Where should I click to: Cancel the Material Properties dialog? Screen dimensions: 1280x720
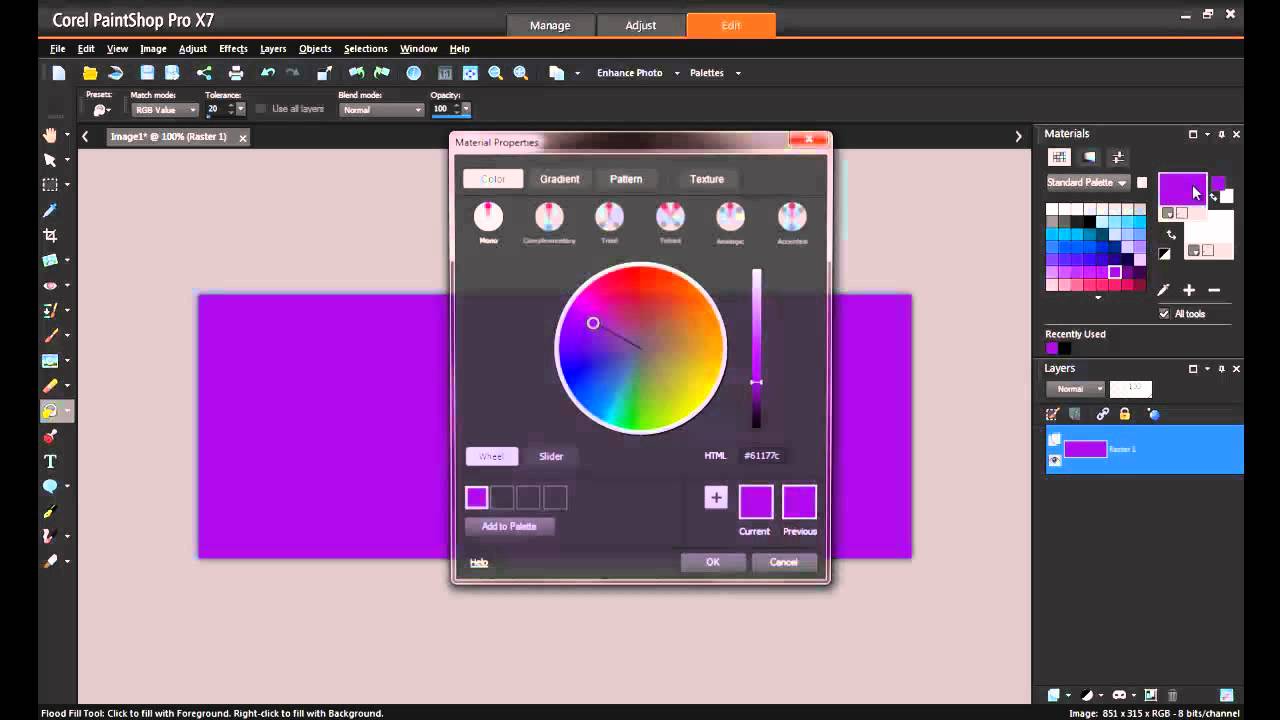tap(784, 562)
